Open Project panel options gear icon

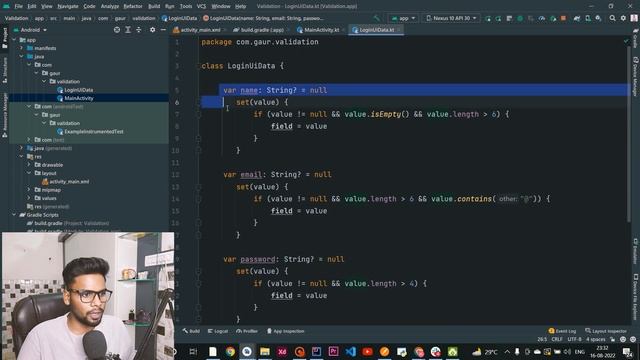[x=152, y=30]
